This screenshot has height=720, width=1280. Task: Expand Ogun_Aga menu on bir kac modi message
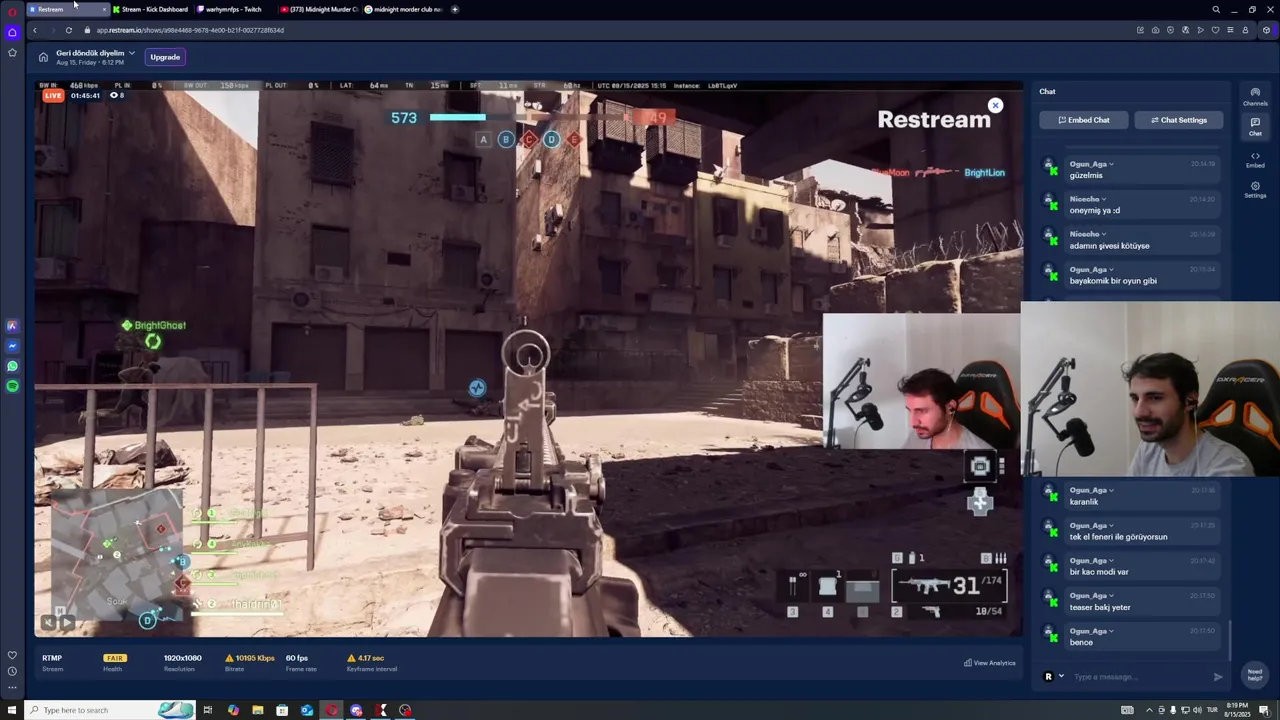tap(1112, 560)
